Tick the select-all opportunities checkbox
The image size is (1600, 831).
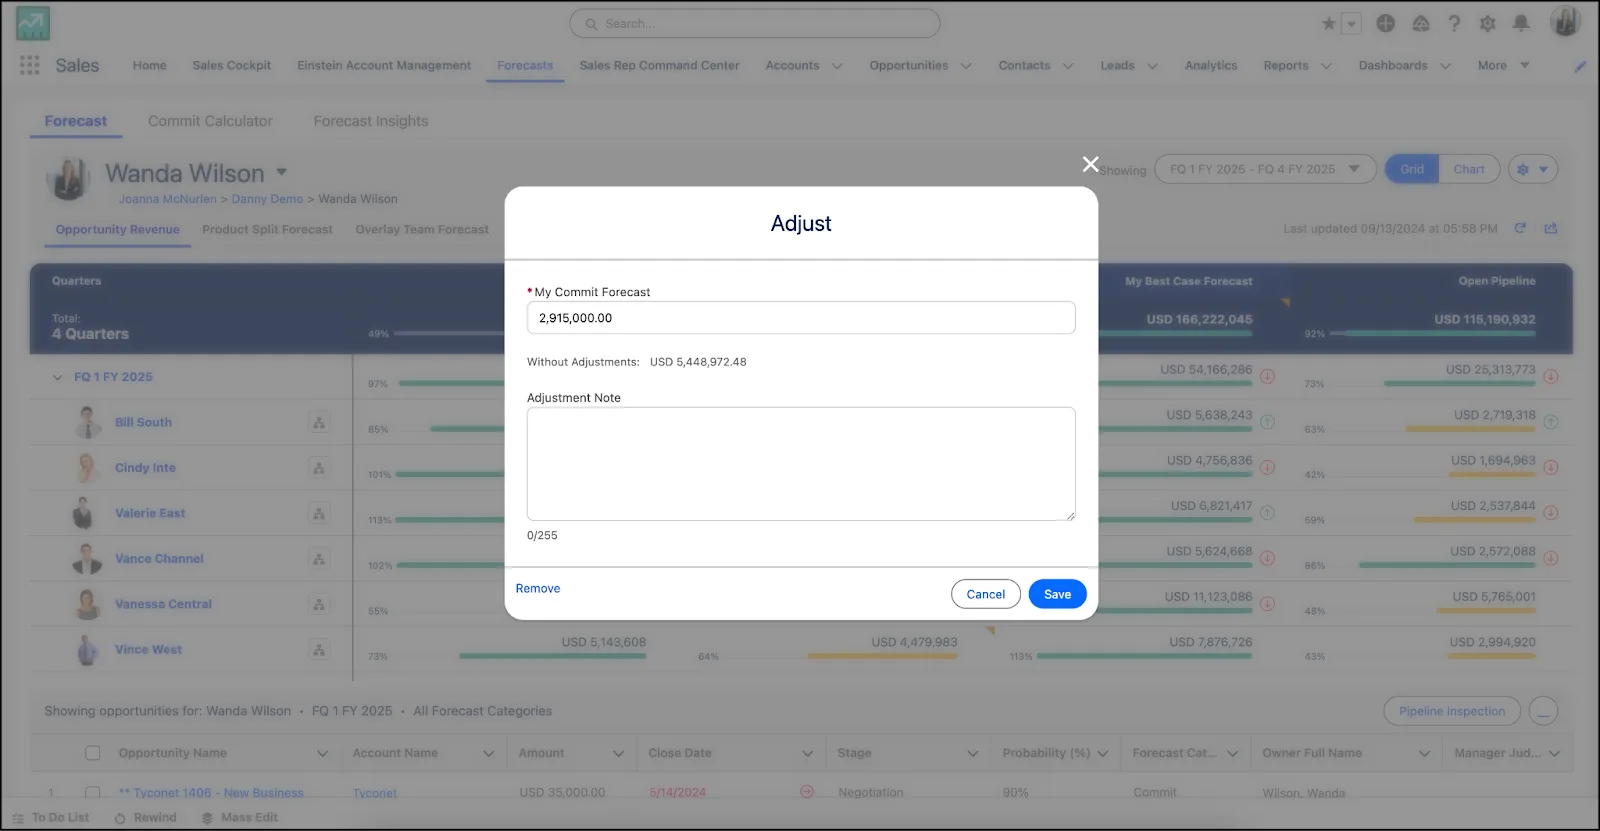[93, 753]
